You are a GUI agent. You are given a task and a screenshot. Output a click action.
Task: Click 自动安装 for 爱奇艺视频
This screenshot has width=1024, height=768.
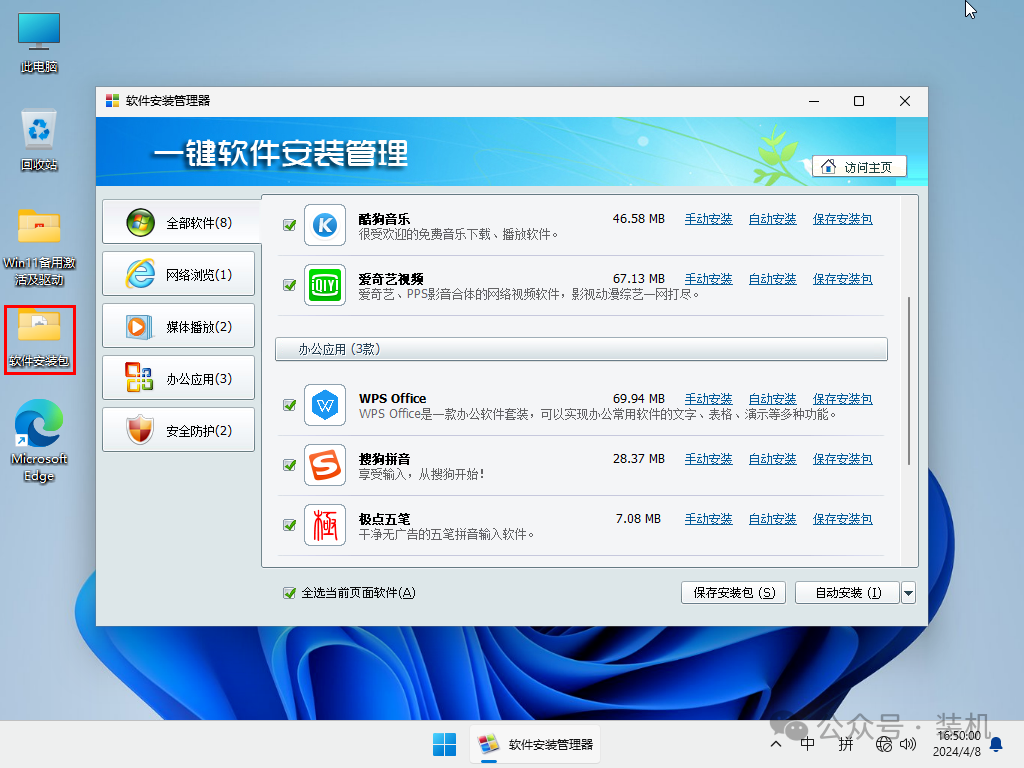[x=773, y=279]
